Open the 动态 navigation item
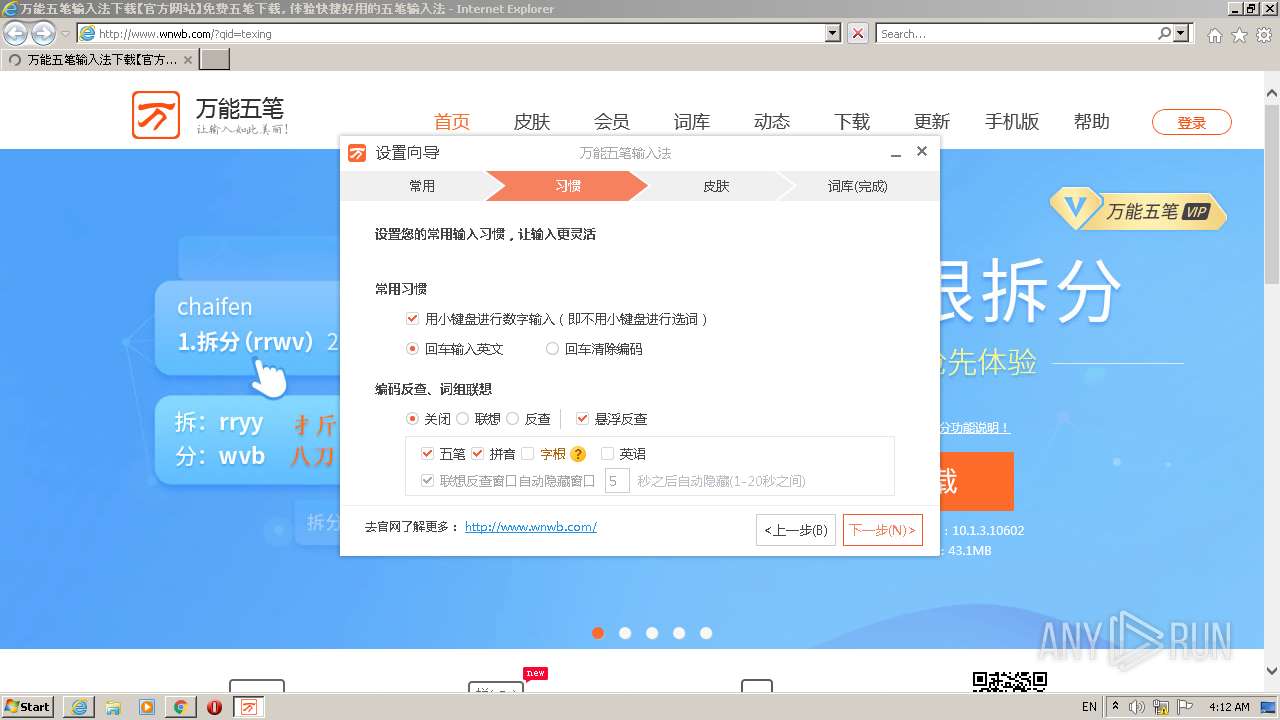 point(771,122)
